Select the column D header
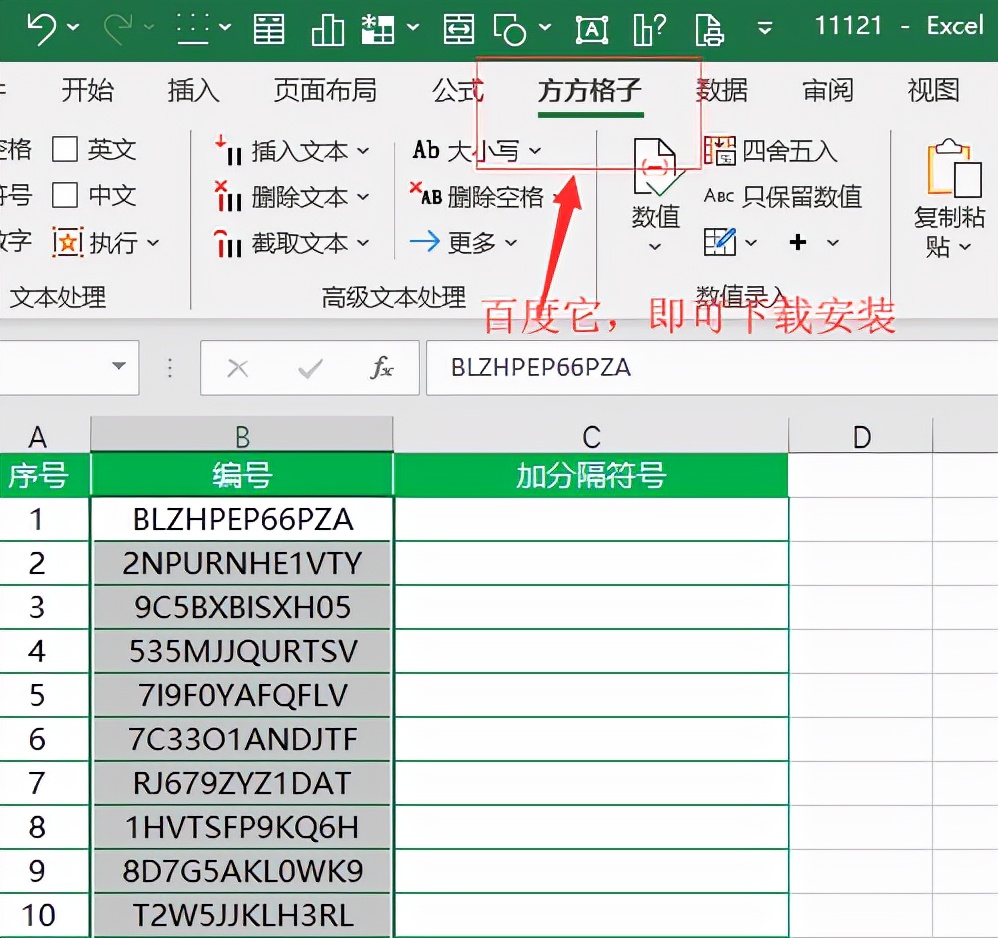The image size is (998, 938). tap(861, 436)
